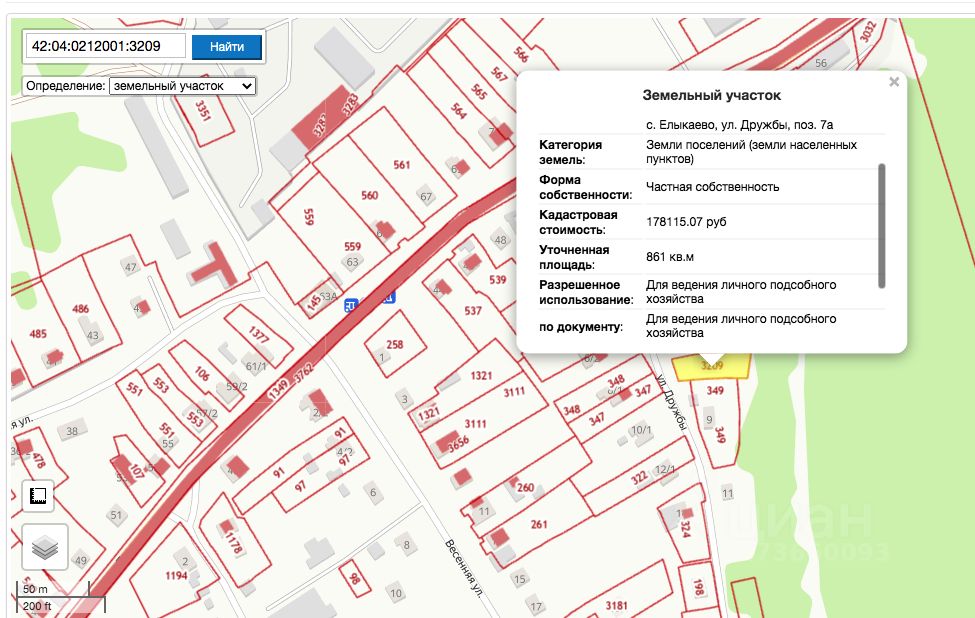Click parcel label 107
This screenshot has height=618, width=975.
(136, 471)
